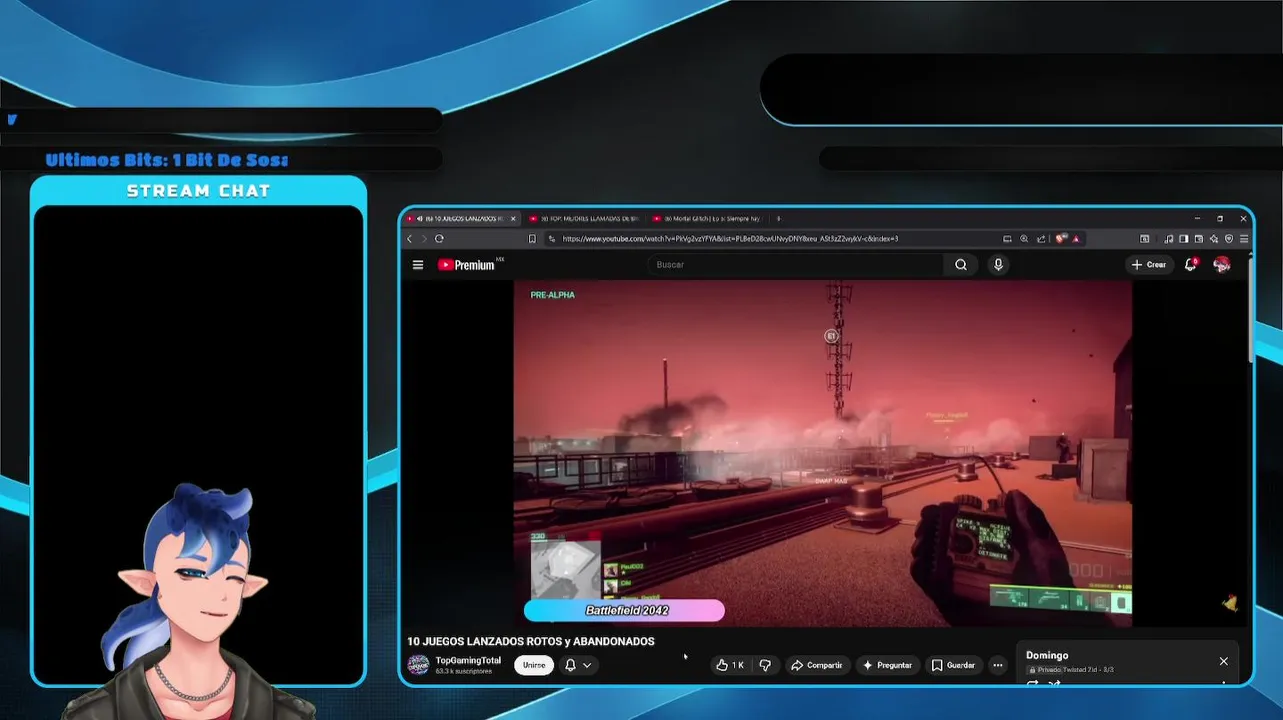
Task: Open the Brave Shields lion icon
Action: coord(1061,239)
